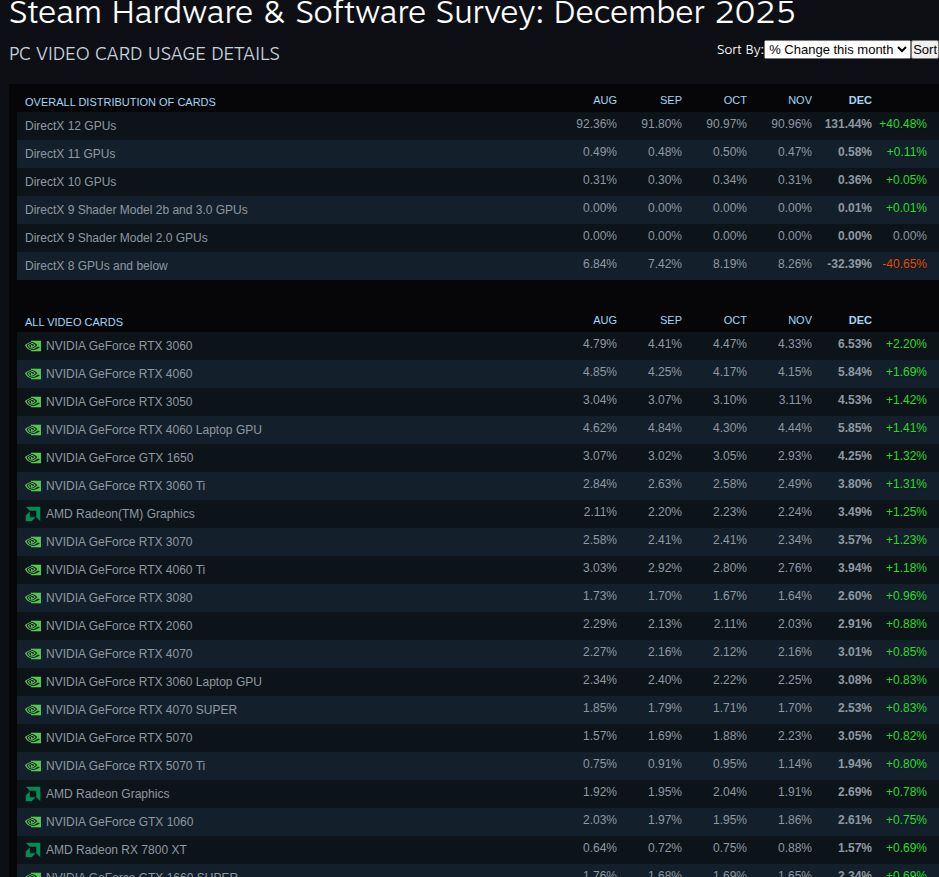Click NVIDIA icon beside RTX 4070 SUPER
The height and width of the screenshot is (877, 939).
(33, 710)
